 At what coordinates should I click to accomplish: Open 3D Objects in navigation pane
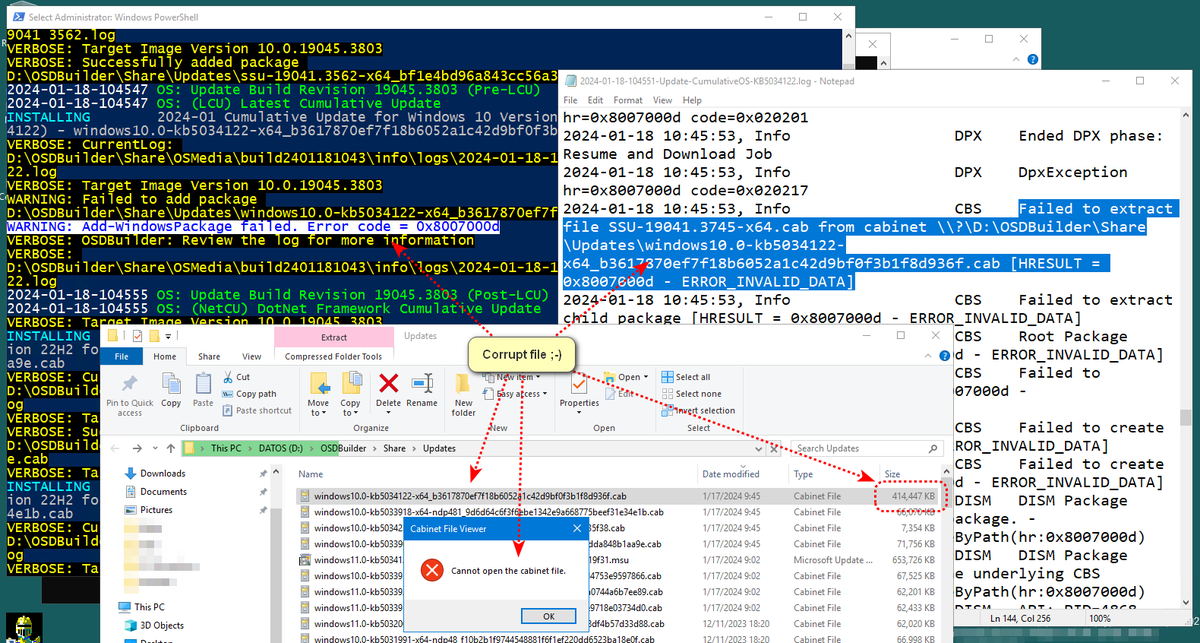point(155,625)
